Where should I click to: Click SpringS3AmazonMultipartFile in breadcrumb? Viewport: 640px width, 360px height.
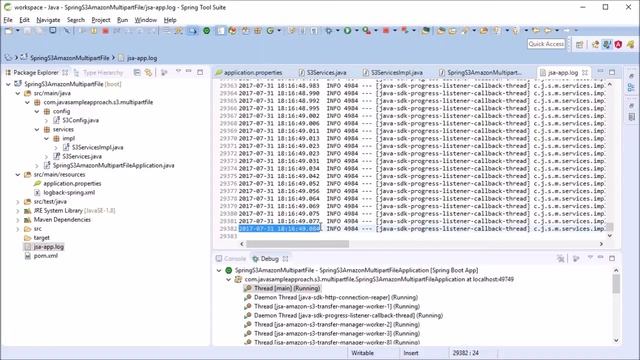[69, 58]
